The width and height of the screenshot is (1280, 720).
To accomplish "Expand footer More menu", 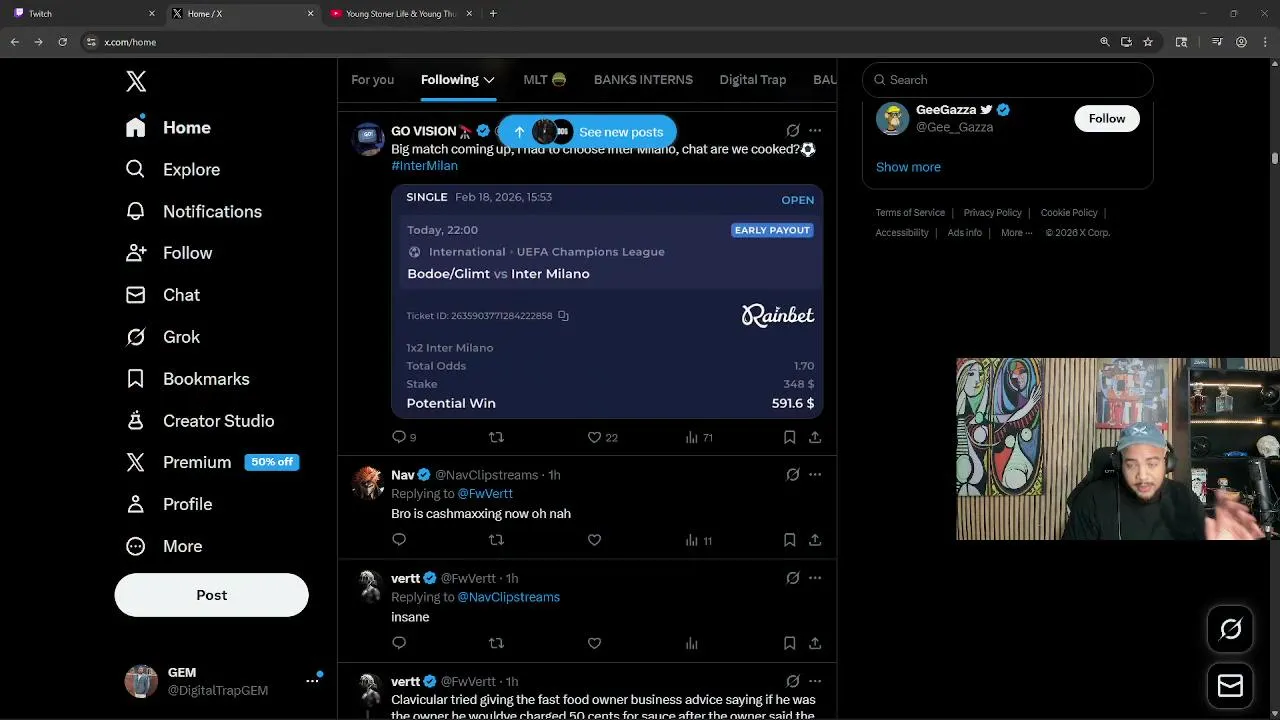I will tap(1016, 233).
